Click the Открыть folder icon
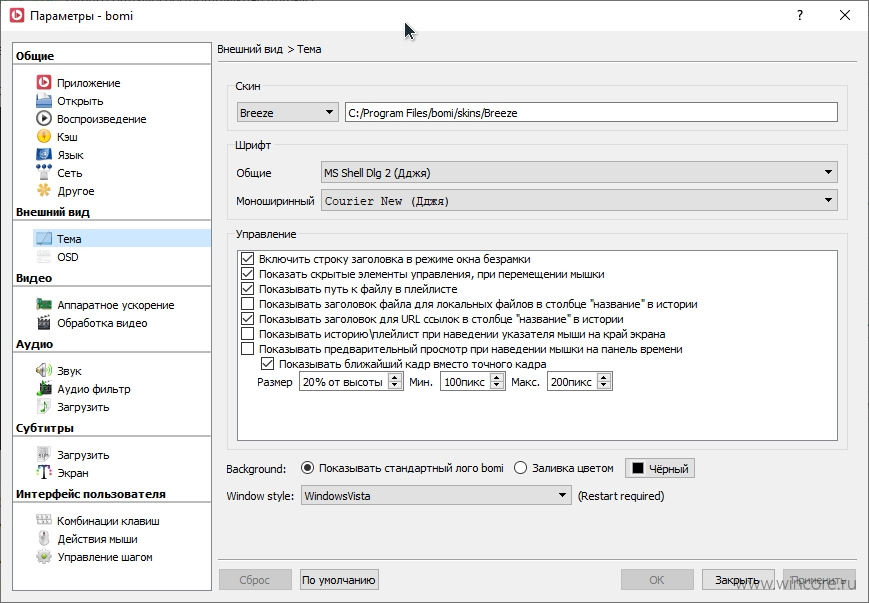 [x=44, y=101]
